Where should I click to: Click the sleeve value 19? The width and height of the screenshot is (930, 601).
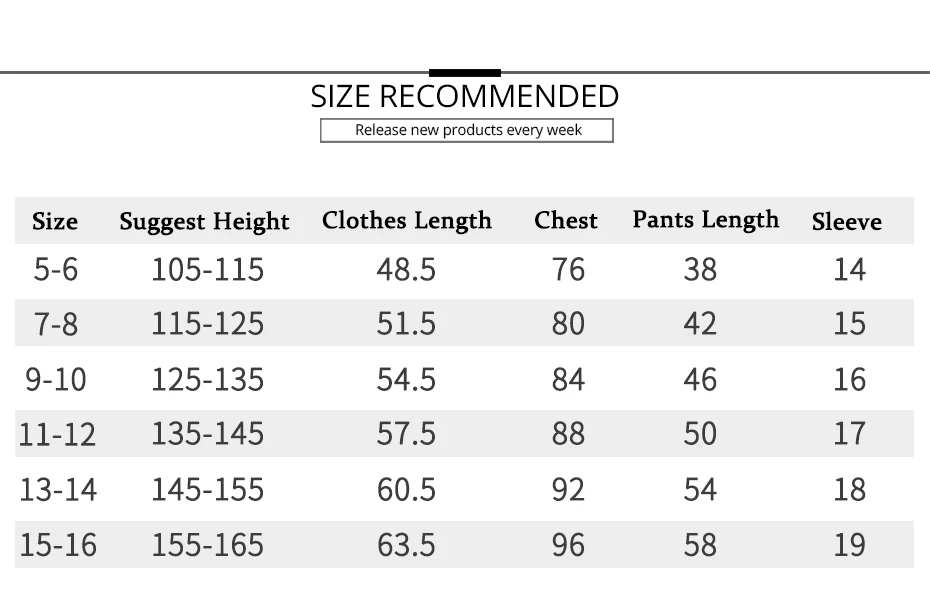click(x=850, y=545)
